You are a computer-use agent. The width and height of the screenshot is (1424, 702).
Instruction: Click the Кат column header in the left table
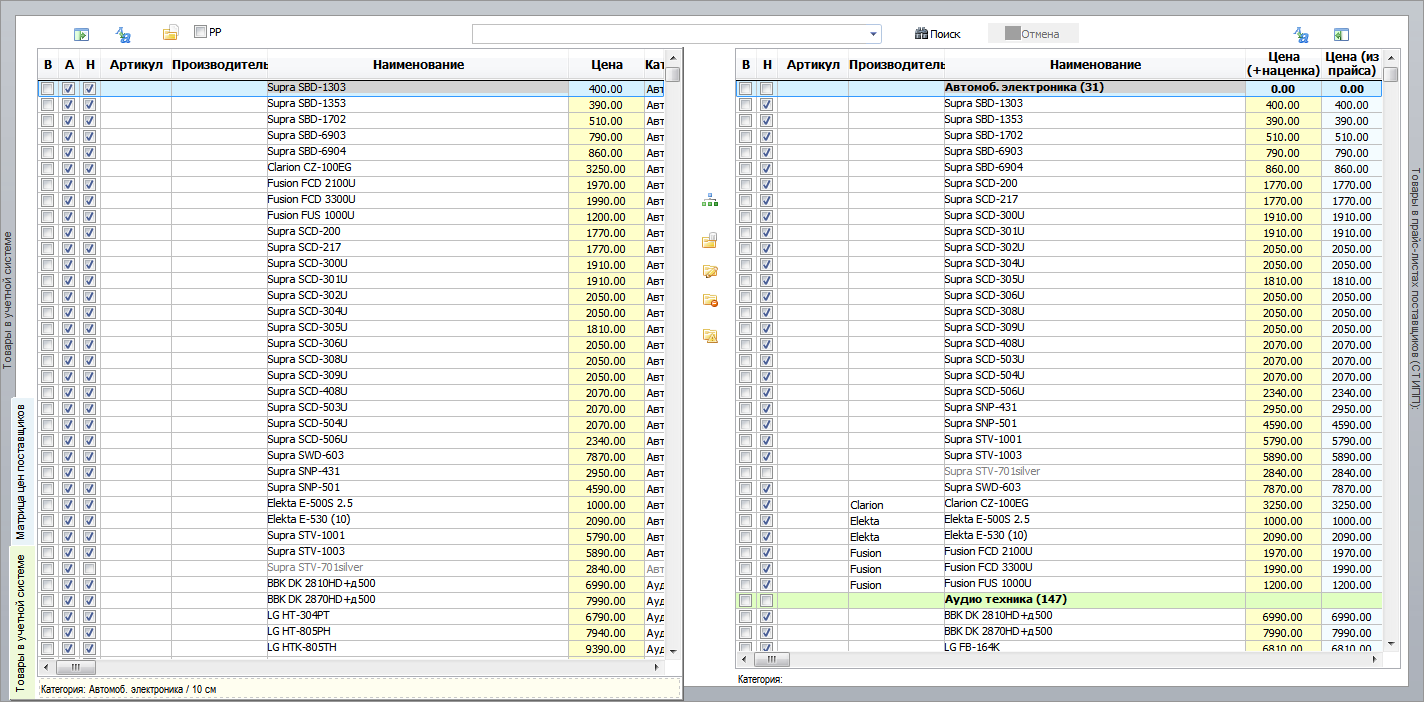tap(655, 65)
